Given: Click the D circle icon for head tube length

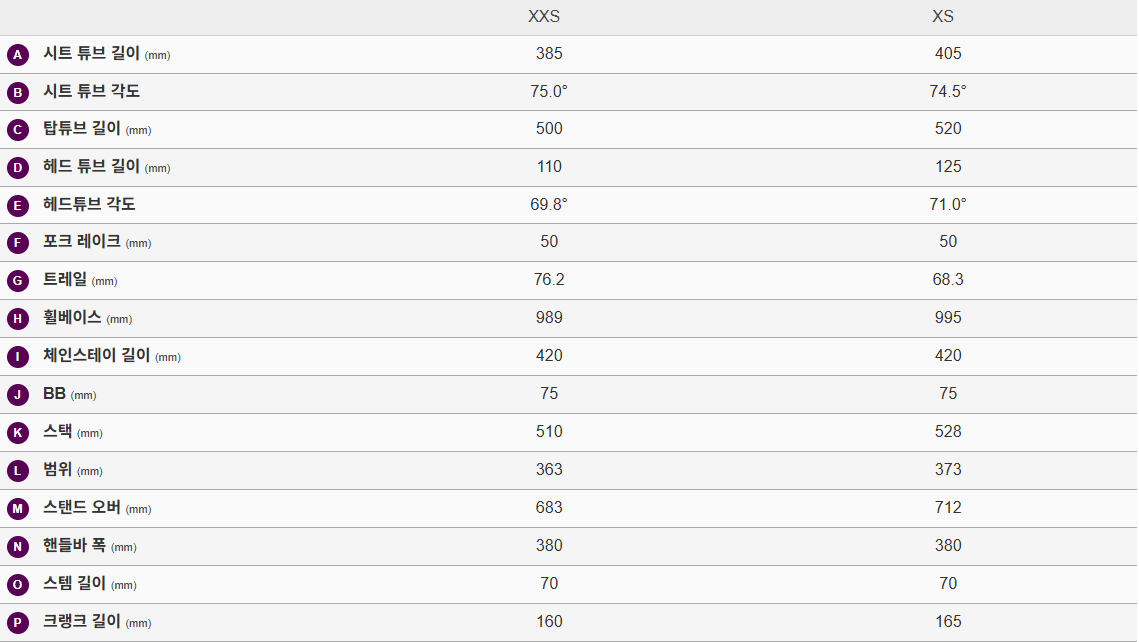Looking at the screenshot, I should click(18, 168).
